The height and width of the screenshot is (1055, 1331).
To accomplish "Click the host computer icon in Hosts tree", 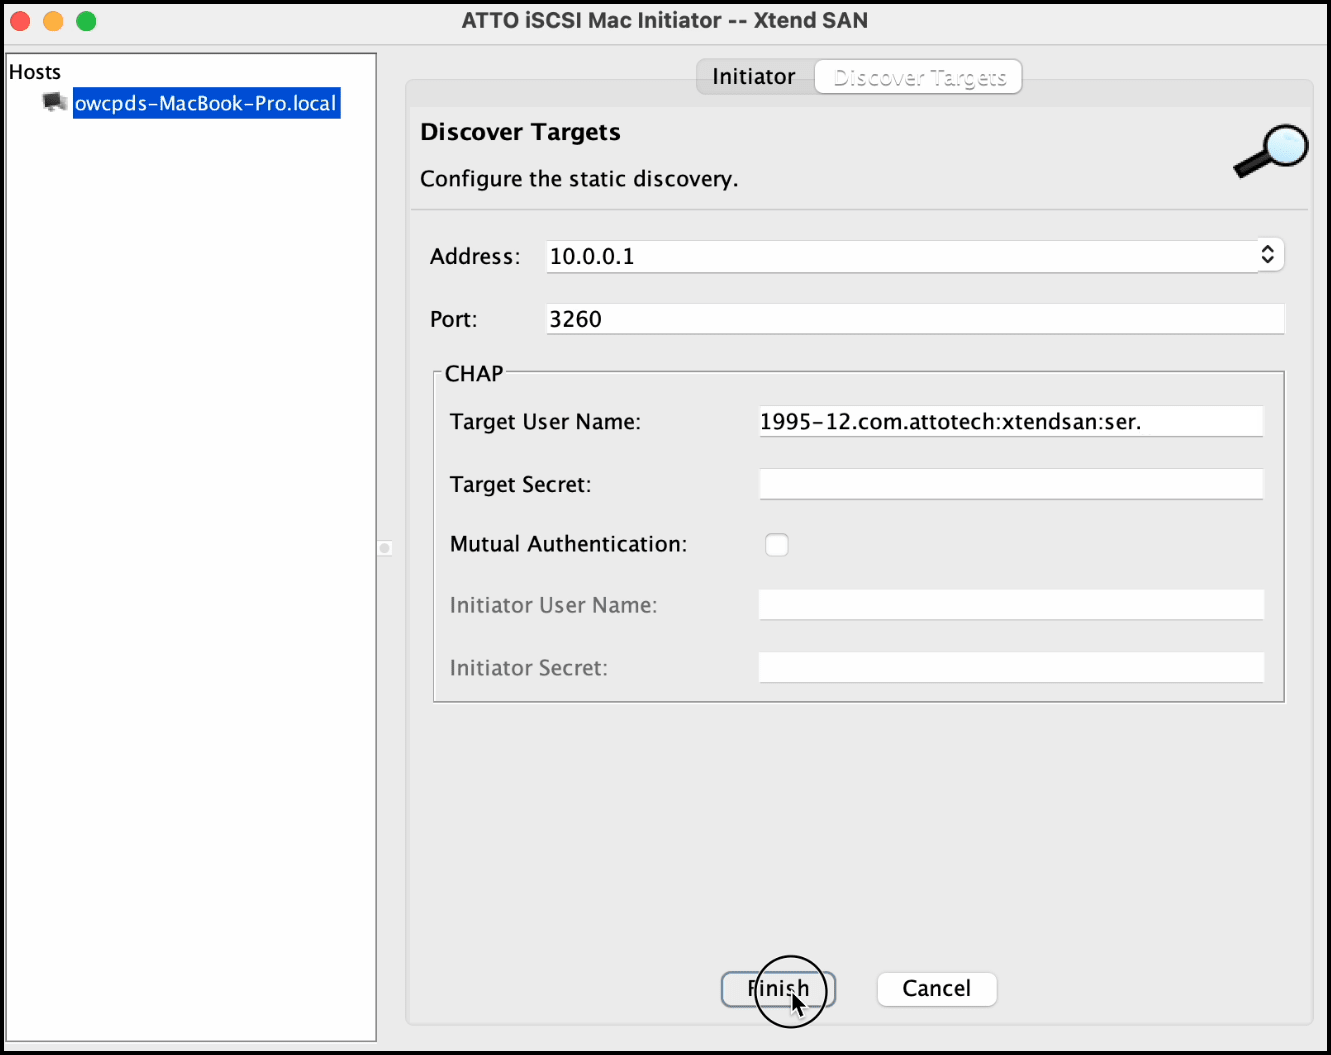I will [55, 102].
